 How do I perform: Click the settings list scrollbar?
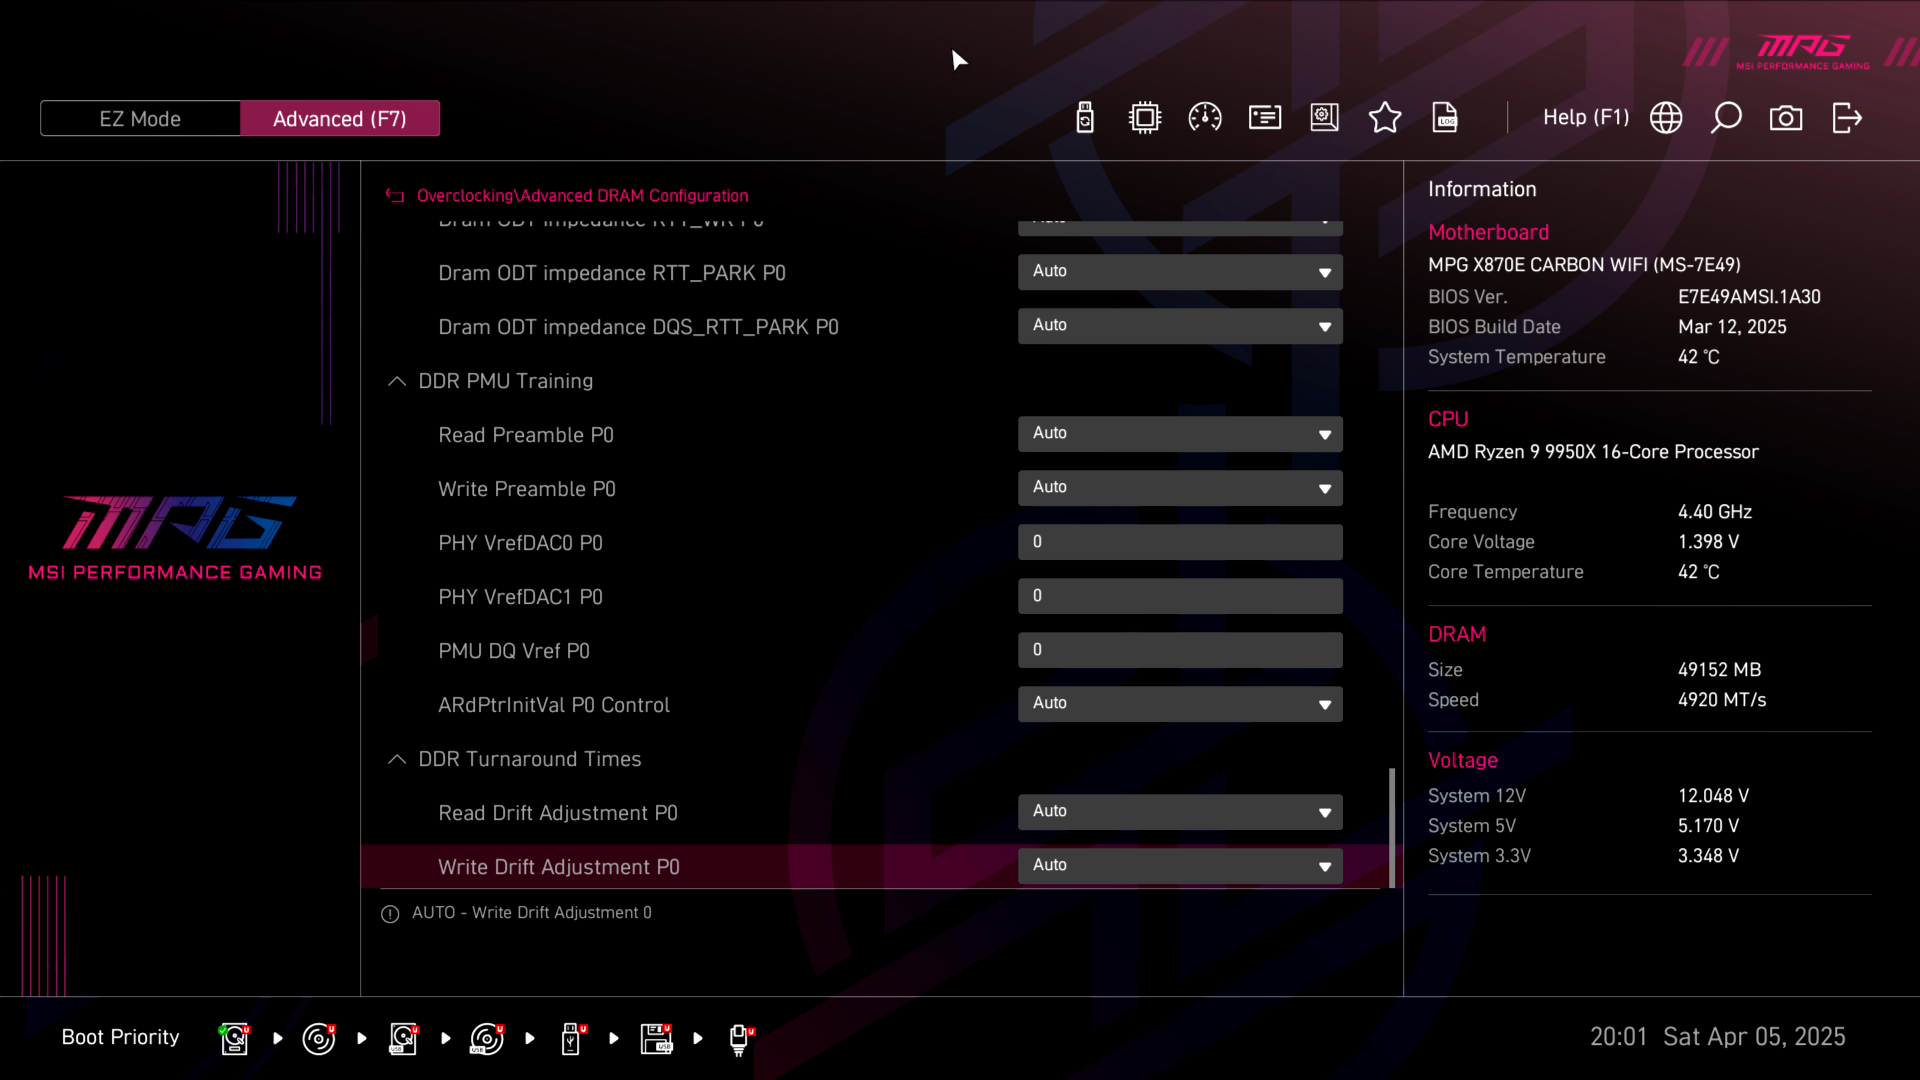click(1392, 826)
